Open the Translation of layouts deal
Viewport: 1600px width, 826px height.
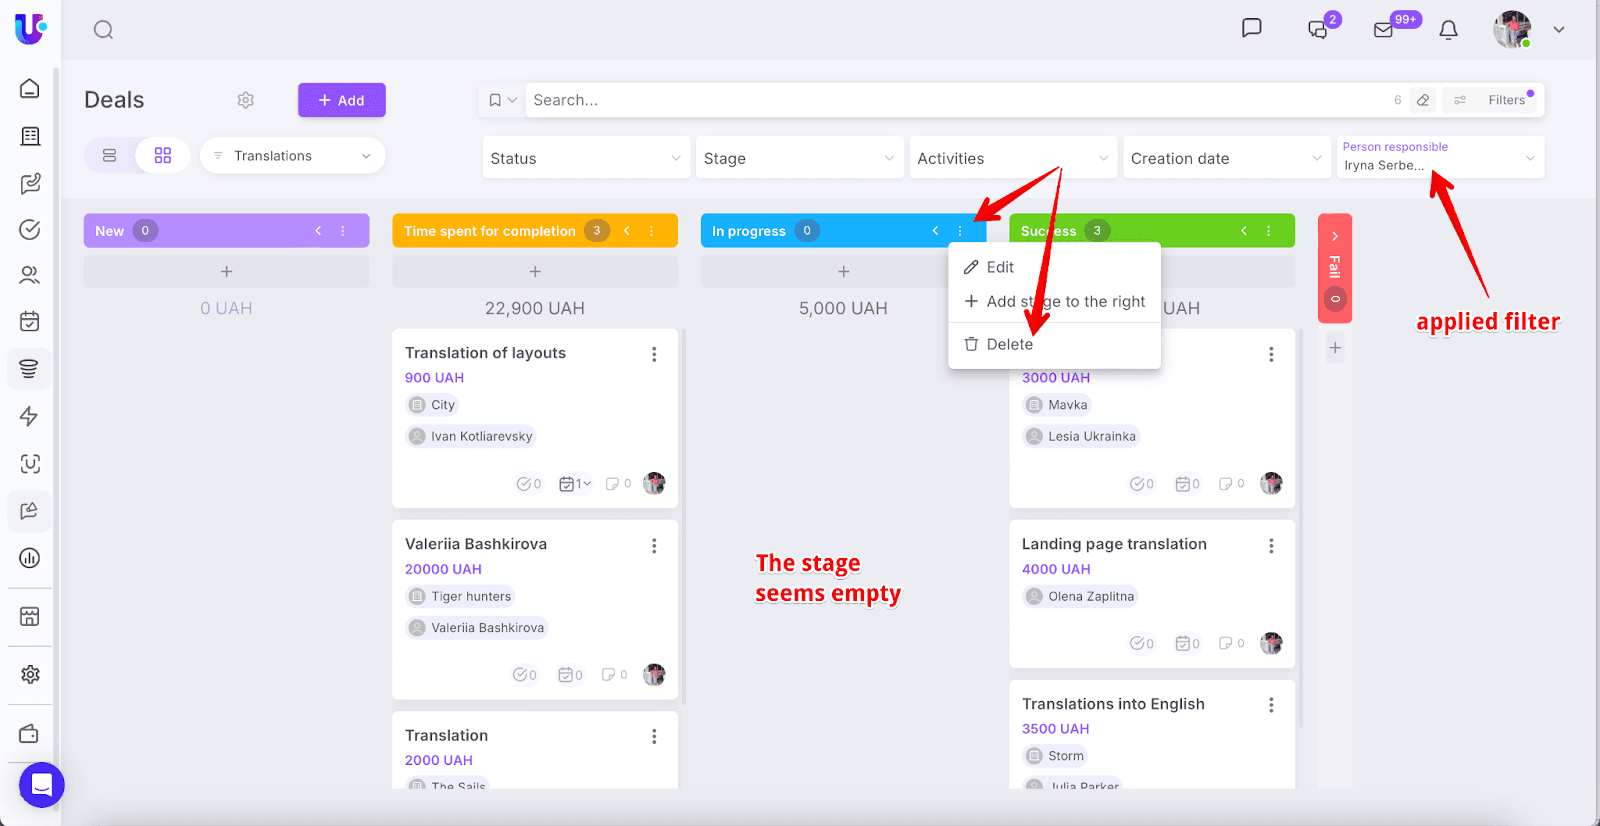pos(485,353)
